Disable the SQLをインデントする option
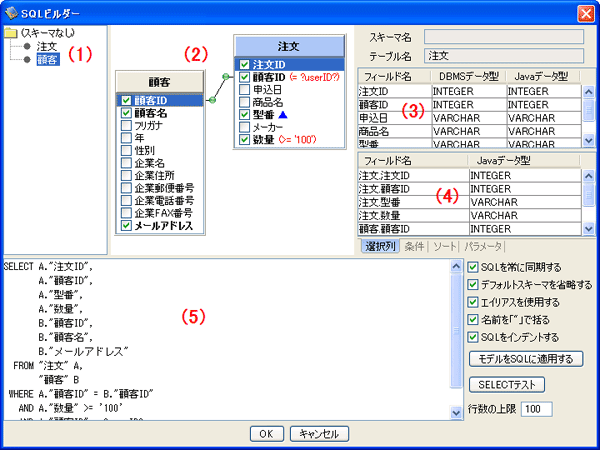The height and width of the screenshot is (450, 600). pyautogui.click(x=474, y=337)
